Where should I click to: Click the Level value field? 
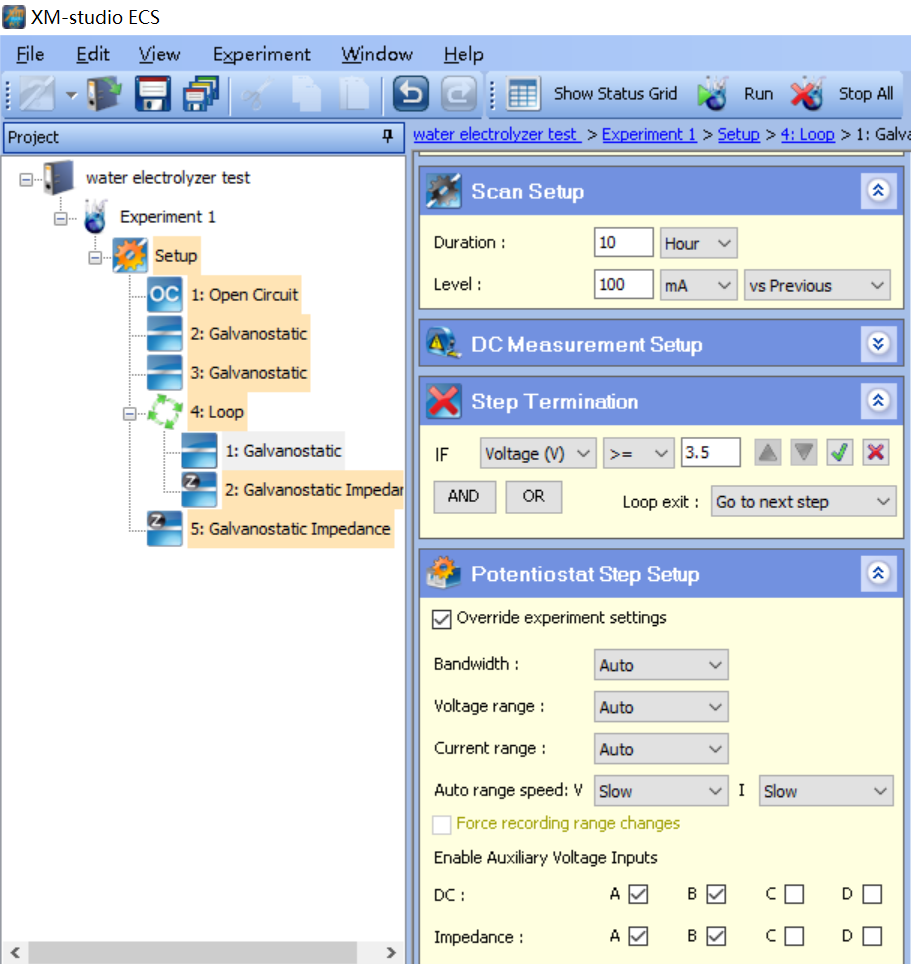coord(623,285)
